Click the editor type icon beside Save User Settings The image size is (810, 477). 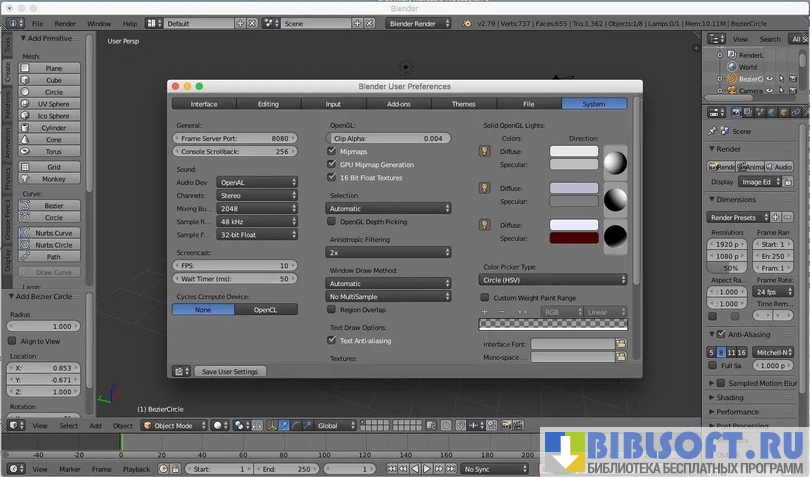point(181,371)
